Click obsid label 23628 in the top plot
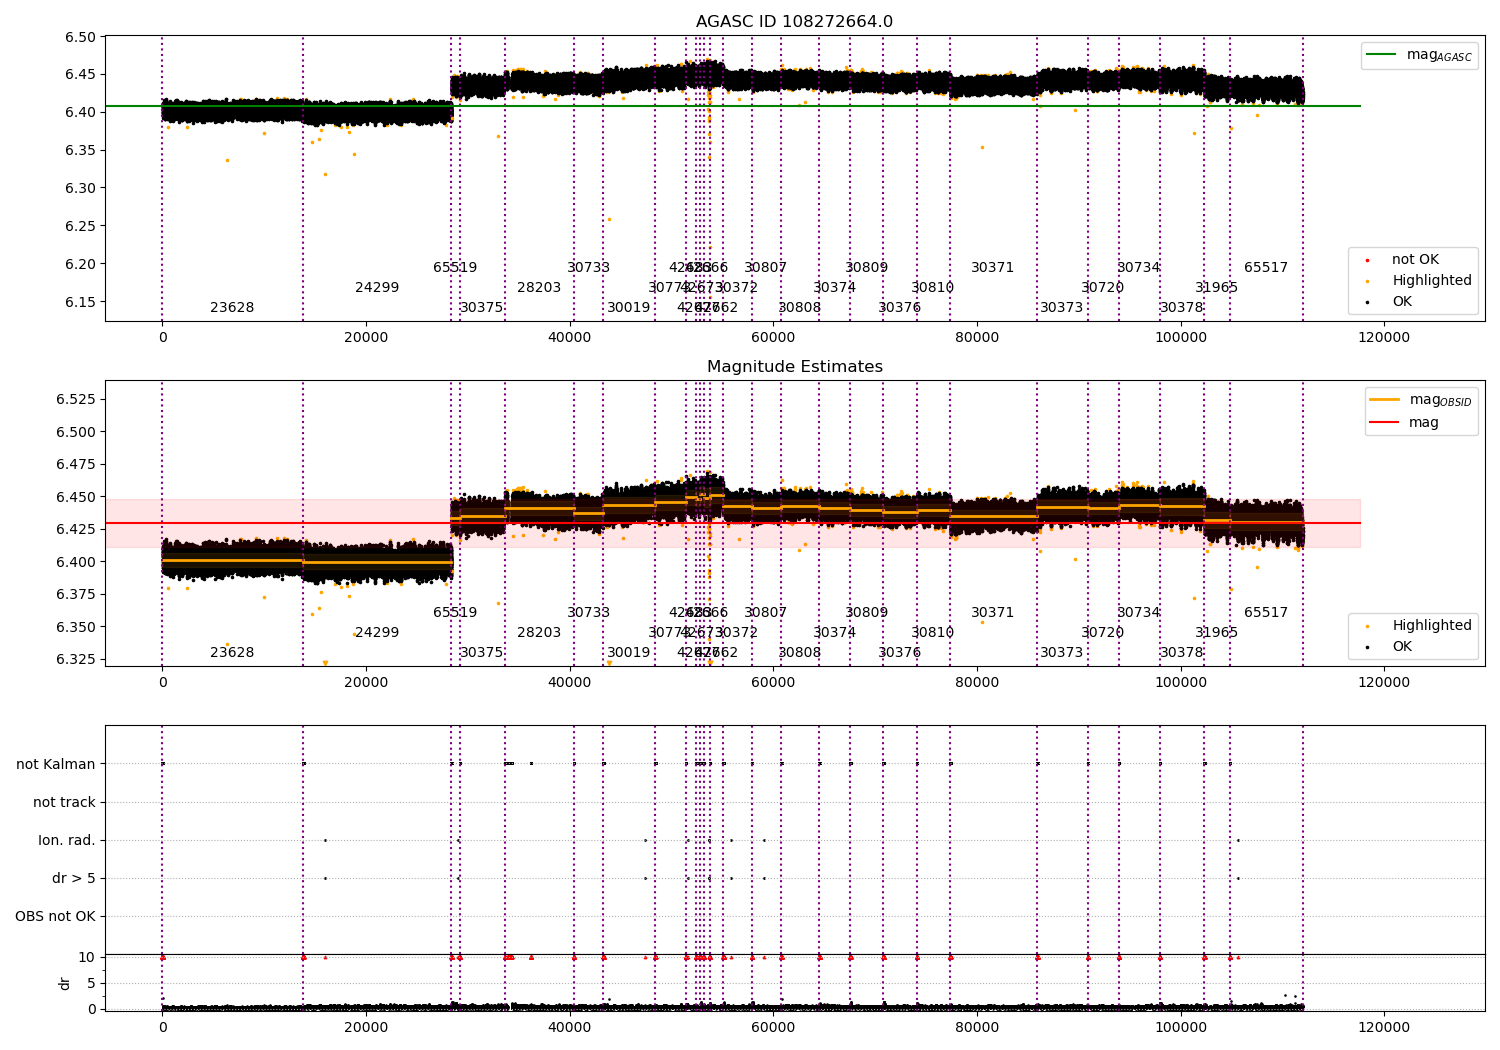 232,308
